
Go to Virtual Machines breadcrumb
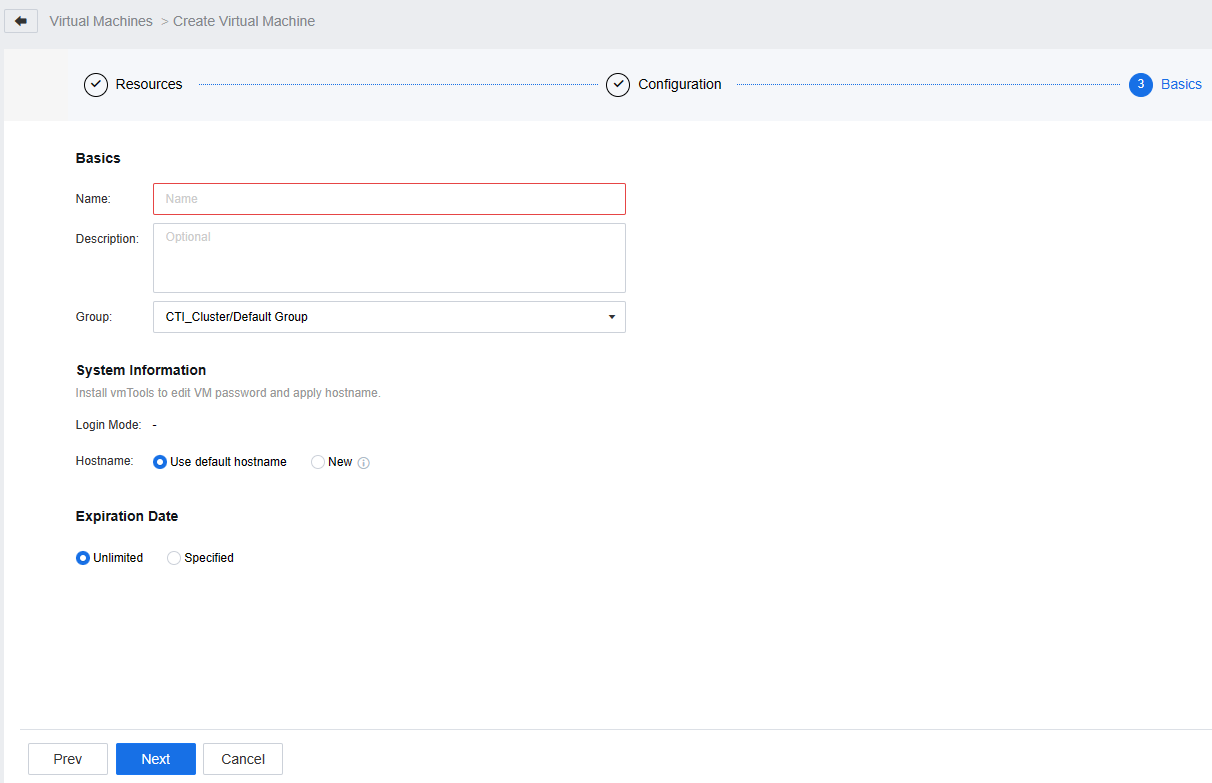click(101, 21)
